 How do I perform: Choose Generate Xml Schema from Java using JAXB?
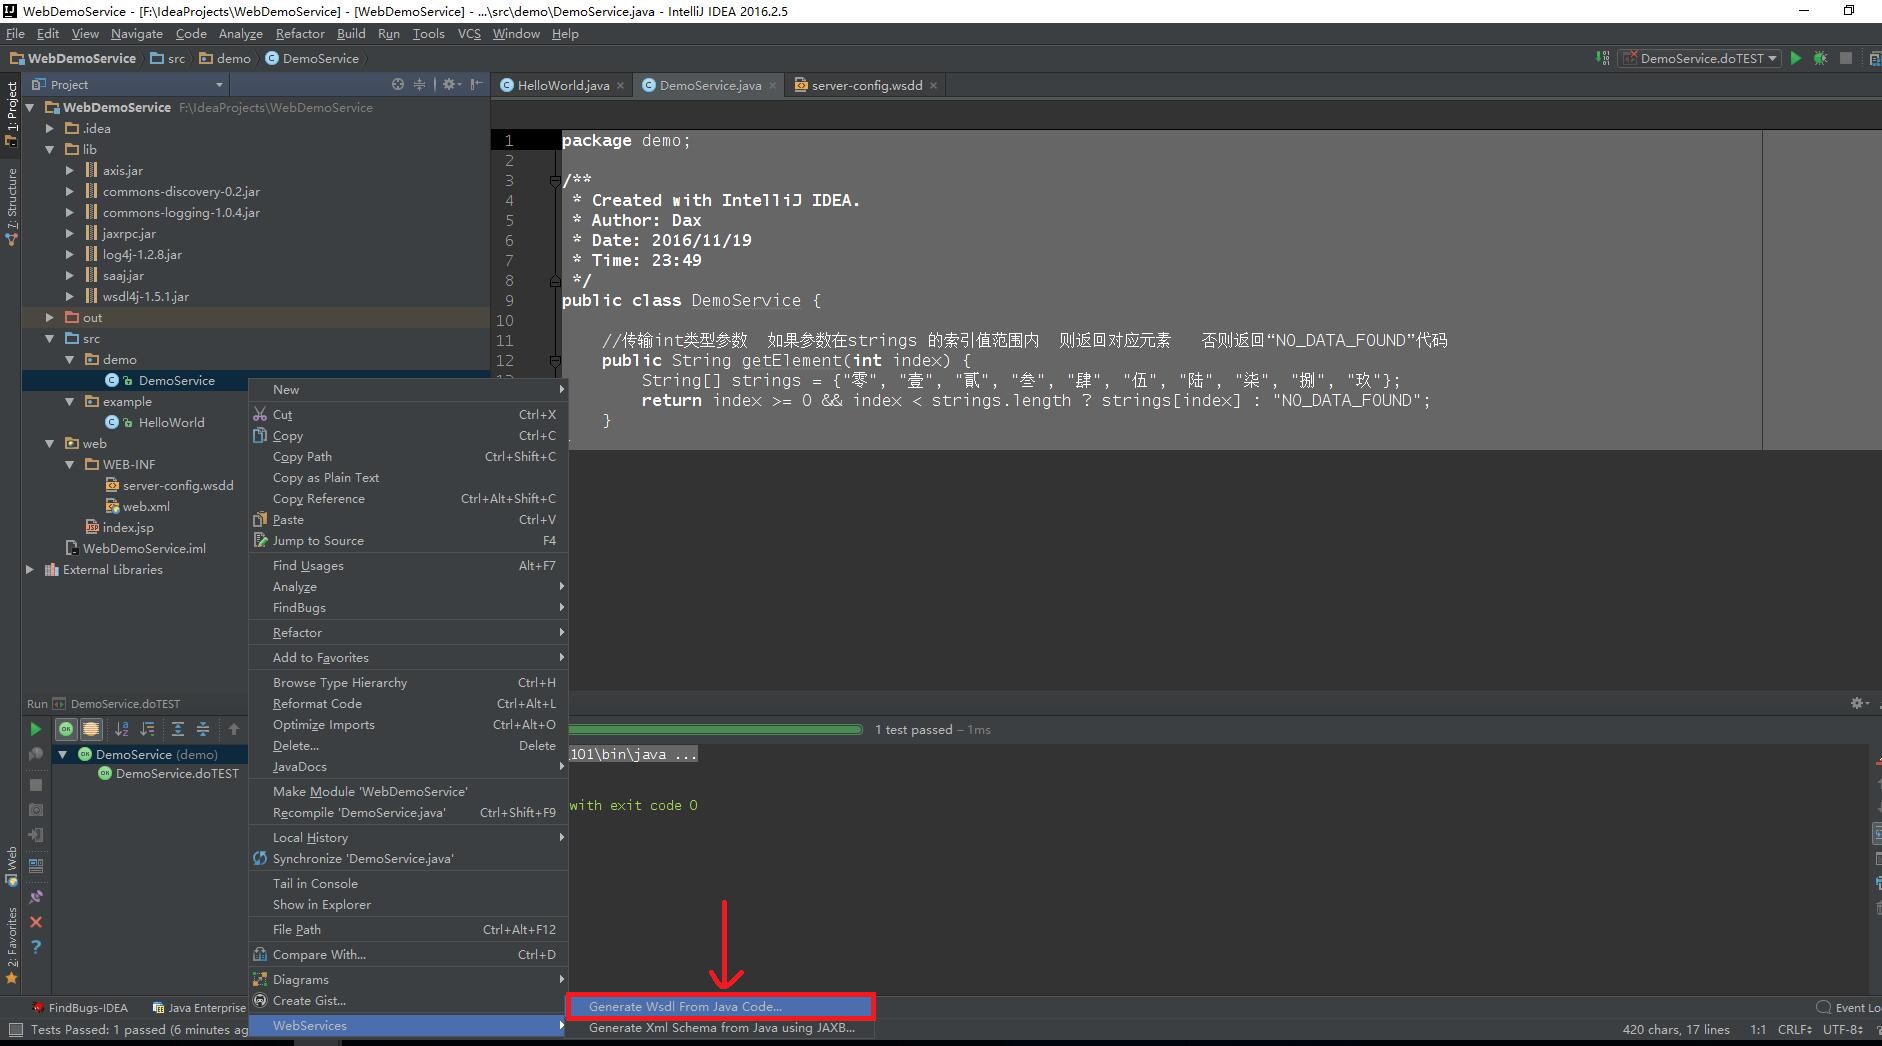[720, 1028]
